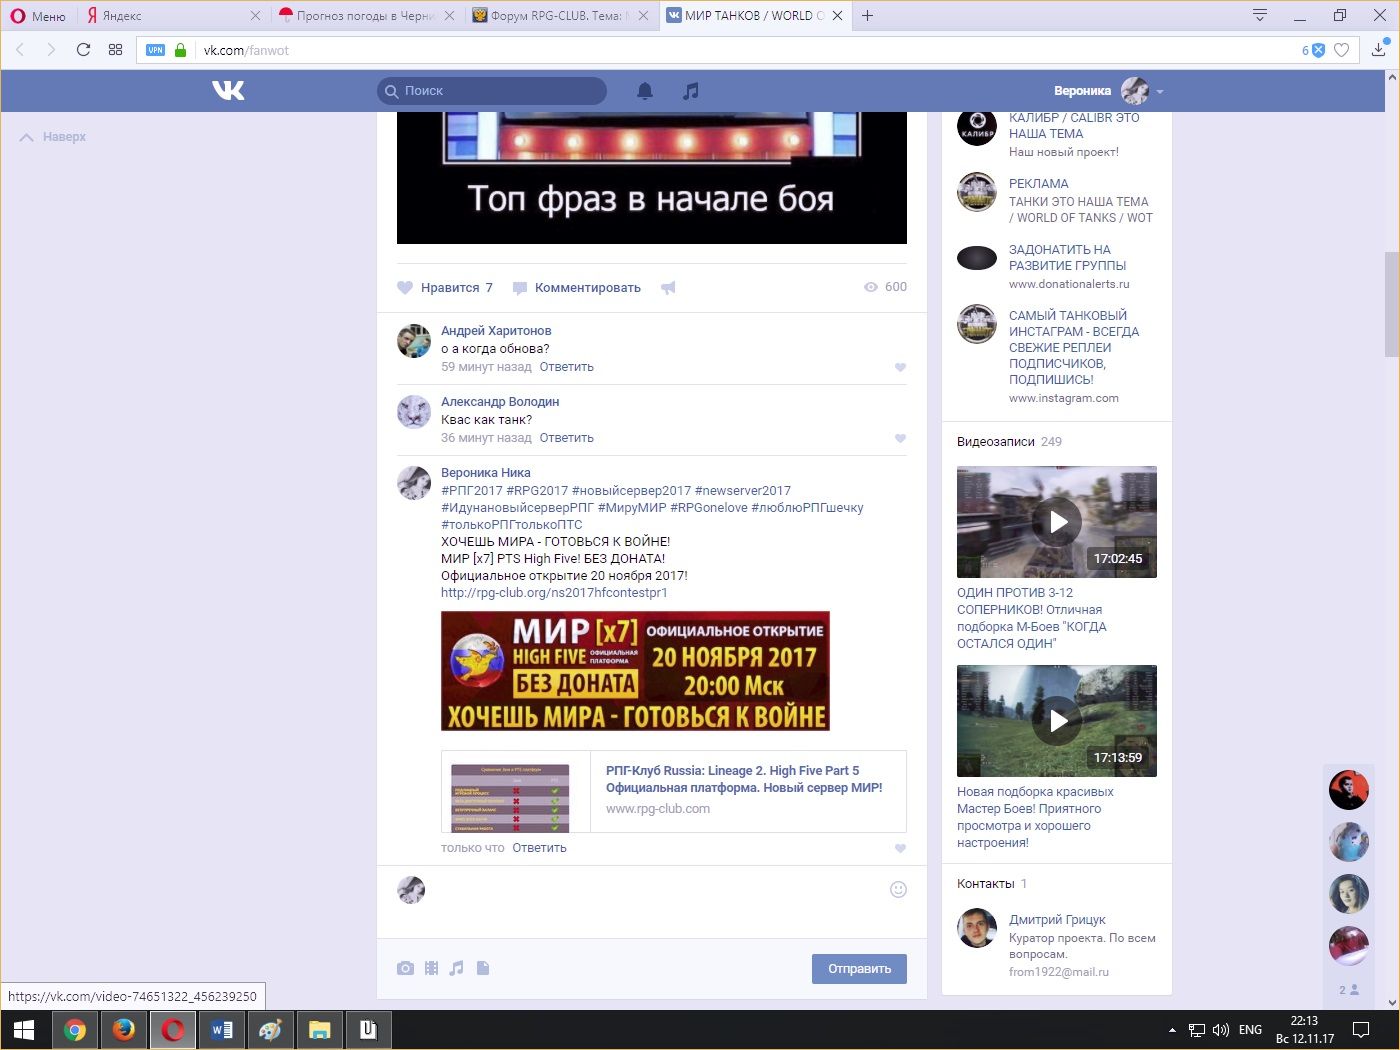This screenshot has width=1400, height=1050.
Task: Open Opera Меню button
Action: click(x=37, y=16)
